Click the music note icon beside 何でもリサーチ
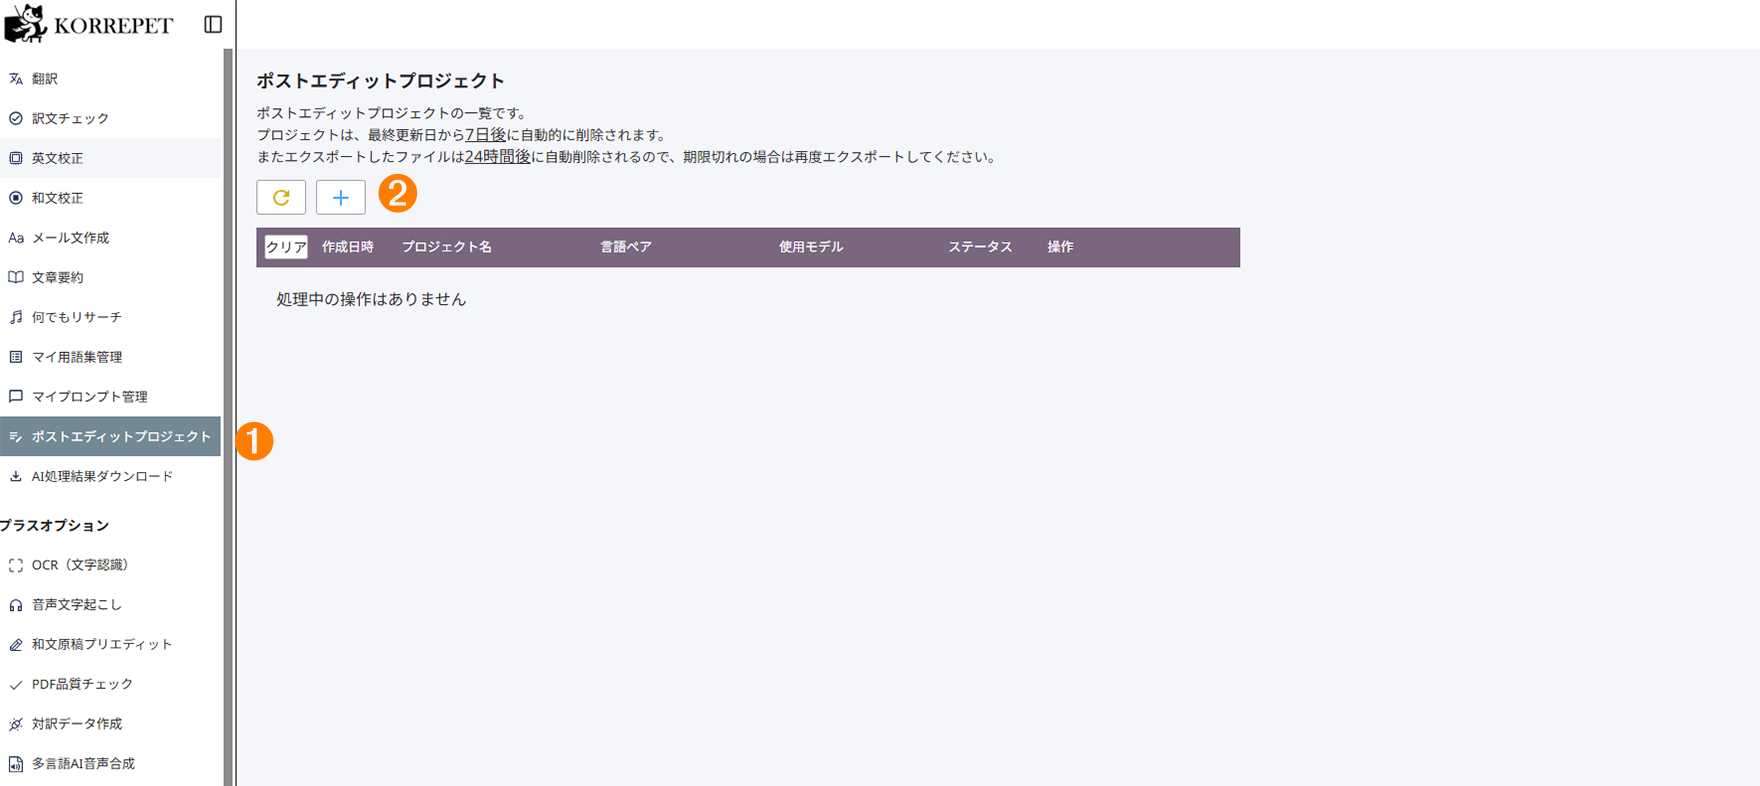The image size is (1760, 786). 16,317
